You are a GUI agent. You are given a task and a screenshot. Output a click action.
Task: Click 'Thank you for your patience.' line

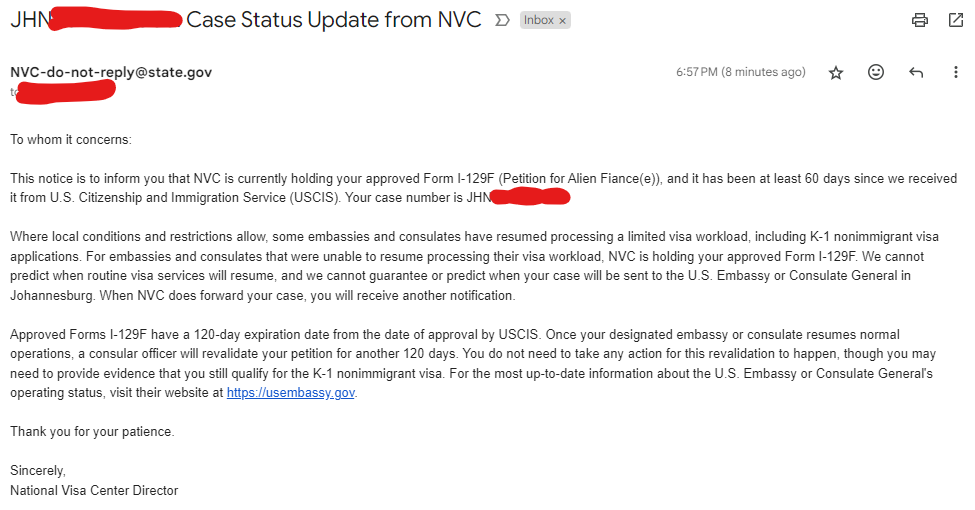click(92, 432)
